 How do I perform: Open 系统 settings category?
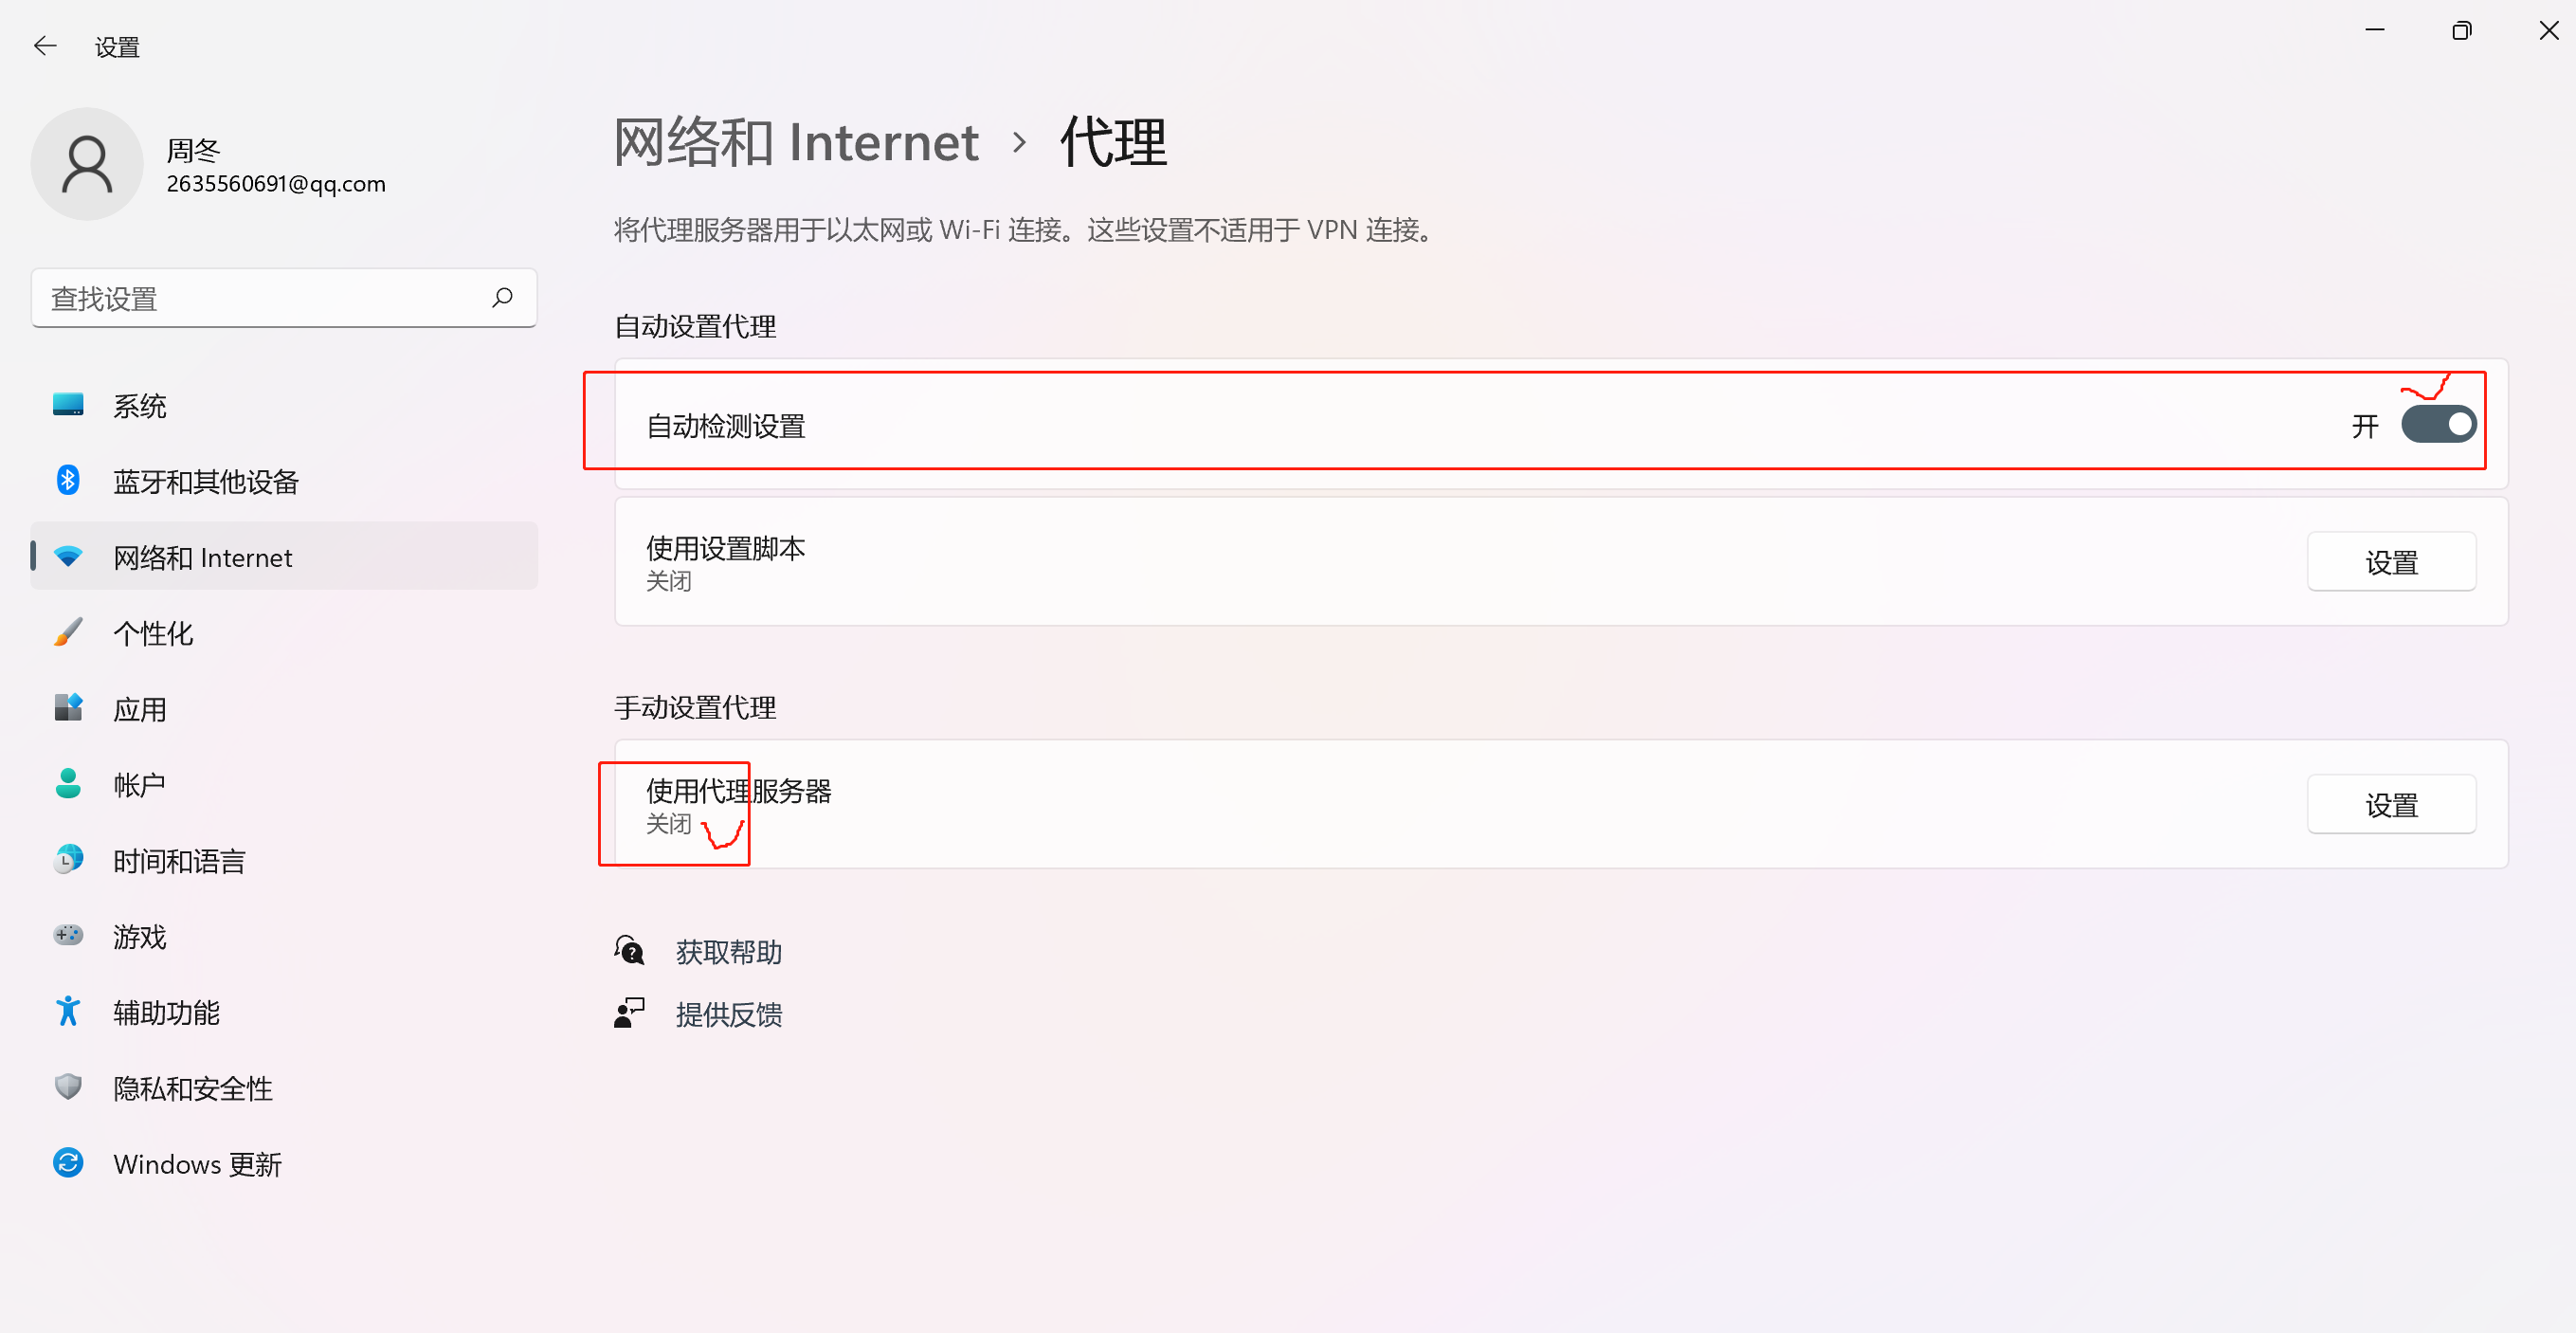click(140, 406)
